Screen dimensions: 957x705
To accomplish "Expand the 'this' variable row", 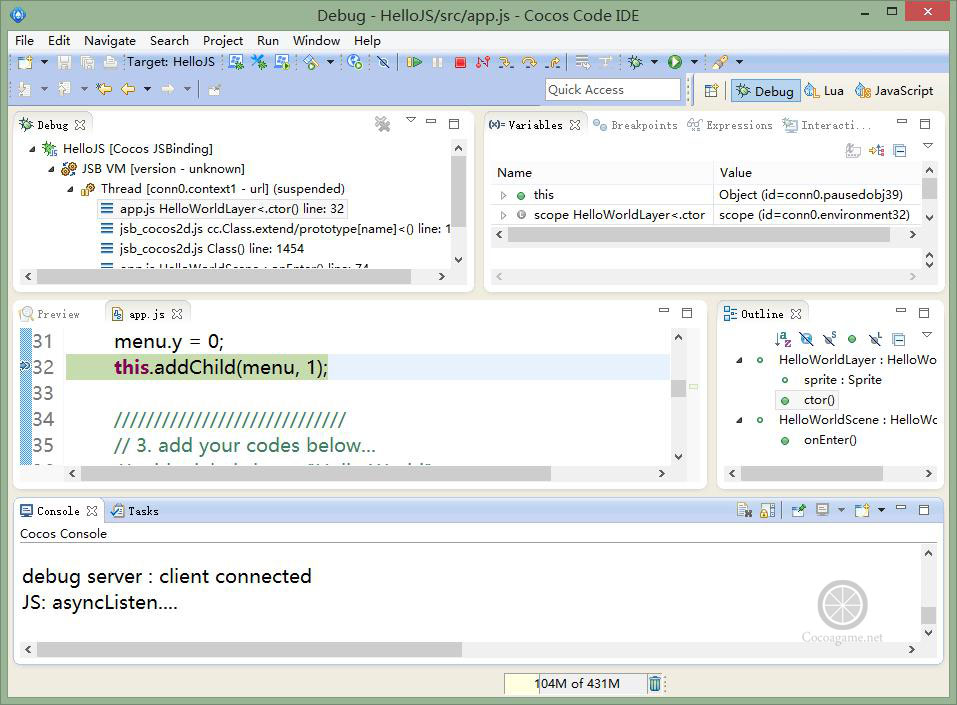I will point(504,195).
